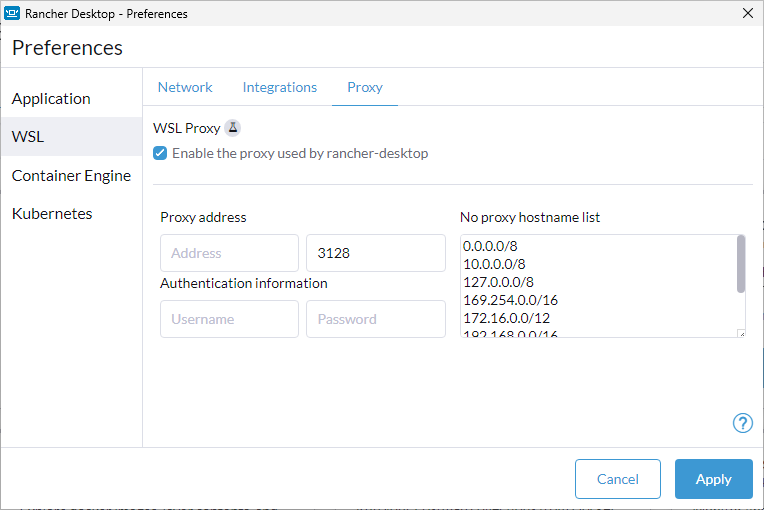Image resolution: width=764 pixels, height=510 pixels.
Task: Open the Integrations tab
Action: click(279, 87)
